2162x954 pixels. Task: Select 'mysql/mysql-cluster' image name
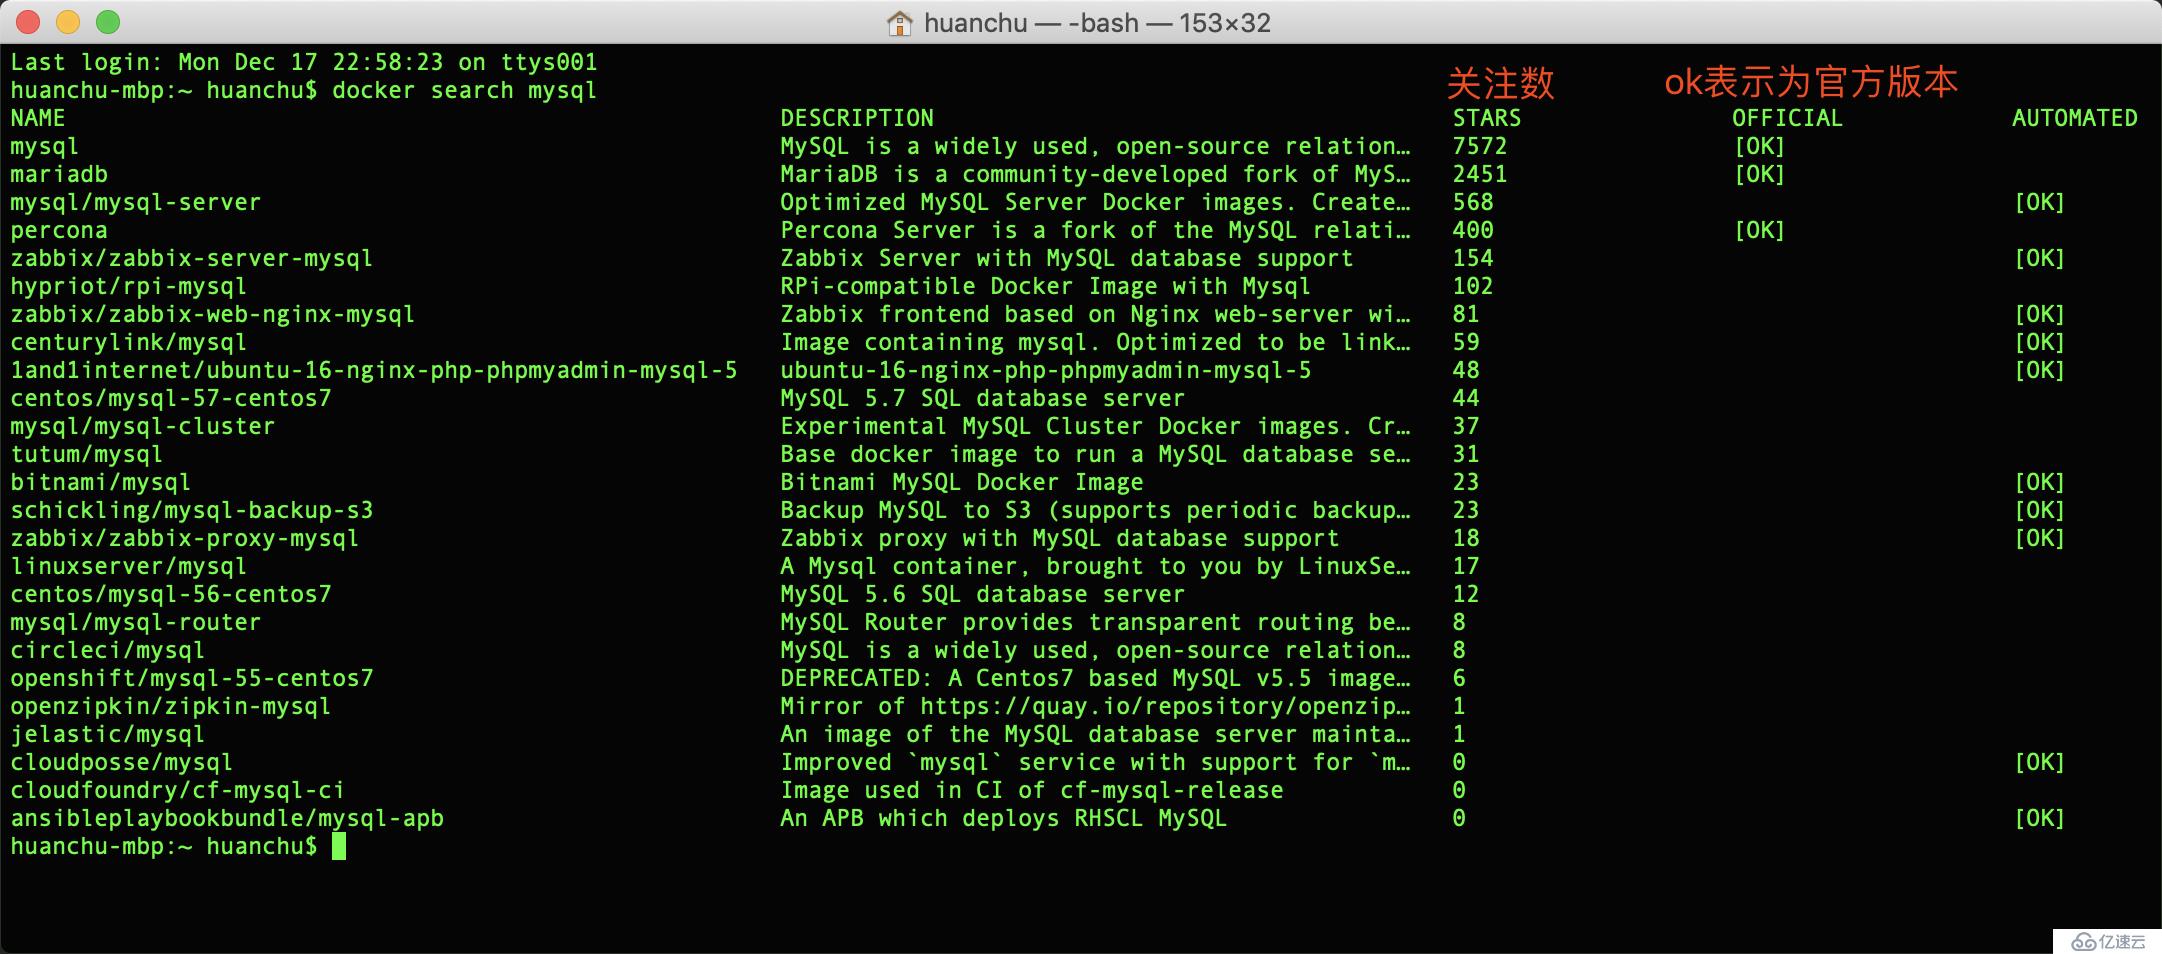(x=143, y=426)
